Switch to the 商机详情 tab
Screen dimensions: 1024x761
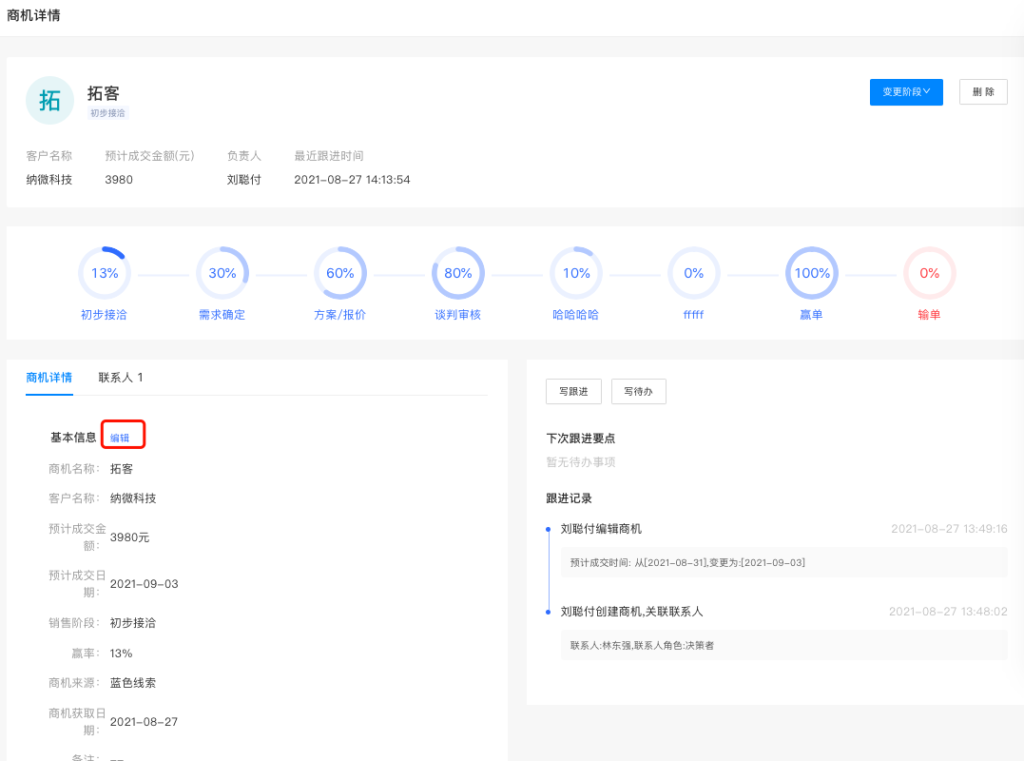[x=49, y=378]
